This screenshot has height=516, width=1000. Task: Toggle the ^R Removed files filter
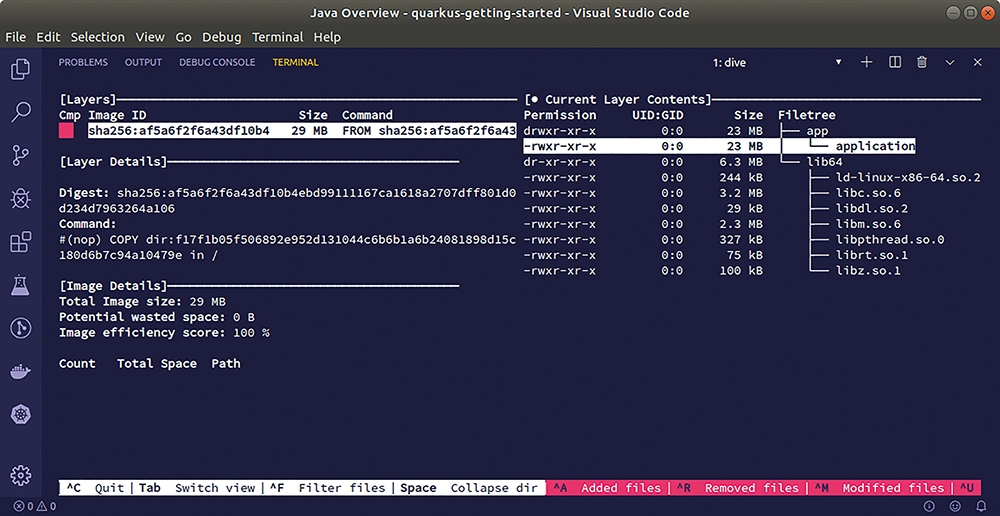pos(737,488)
